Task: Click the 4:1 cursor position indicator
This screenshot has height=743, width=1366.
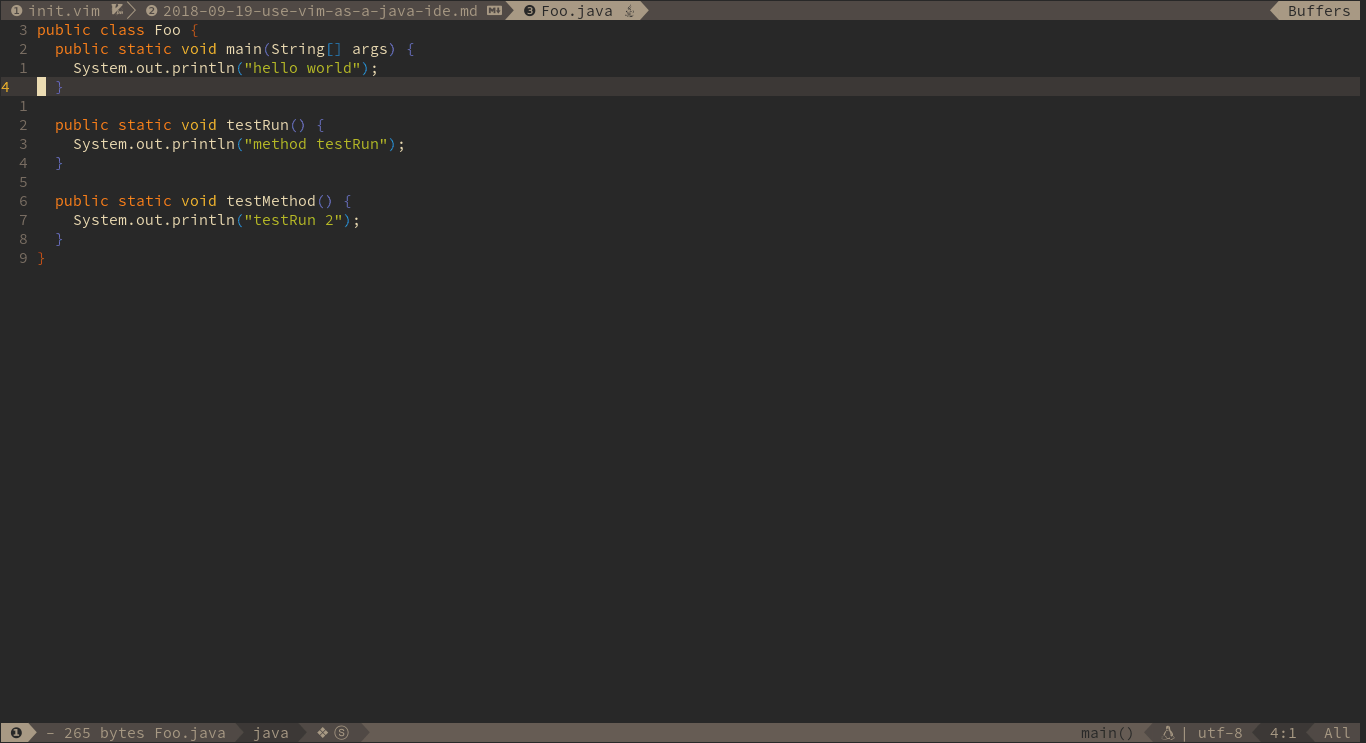Action: 1283,732
